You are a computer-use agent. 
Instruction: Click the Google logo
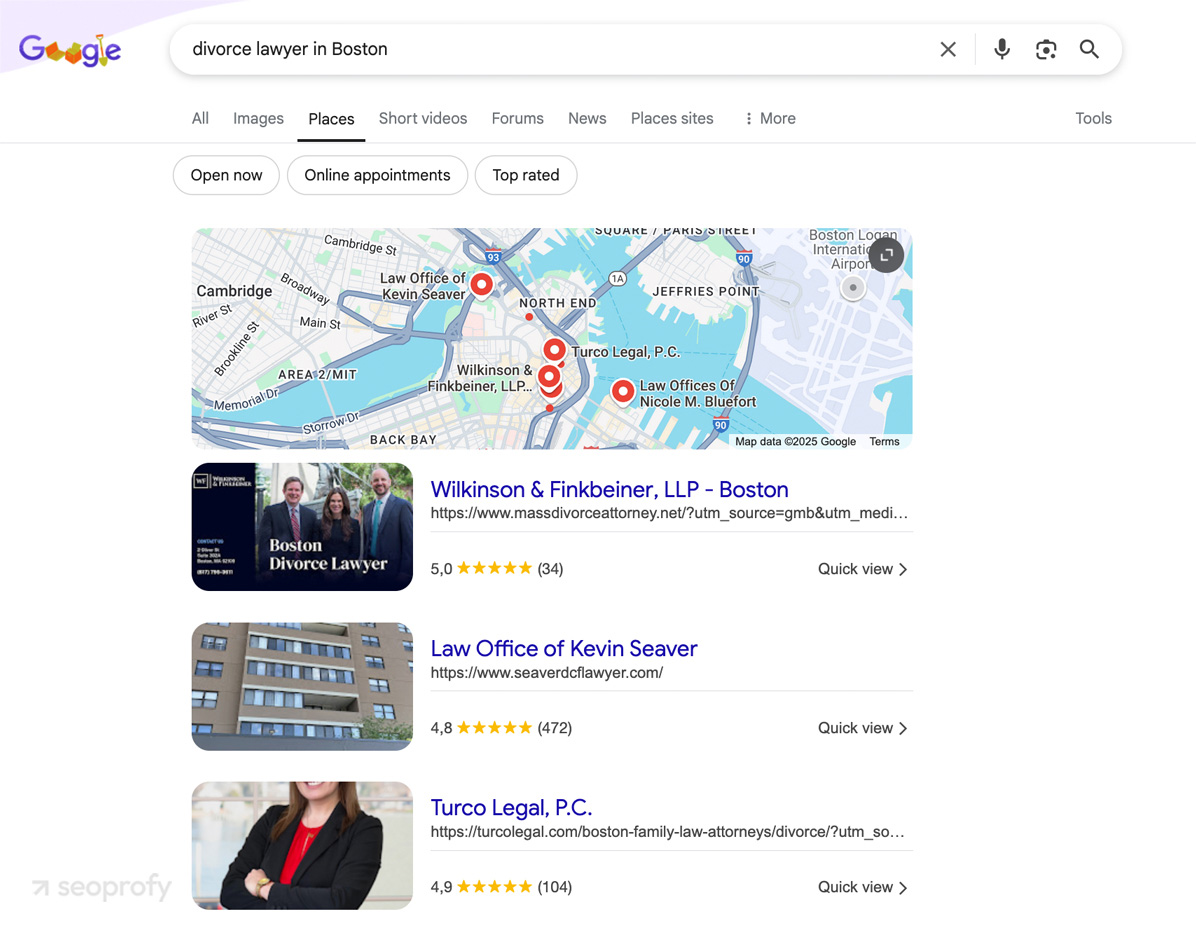click(x=70, y=50)
